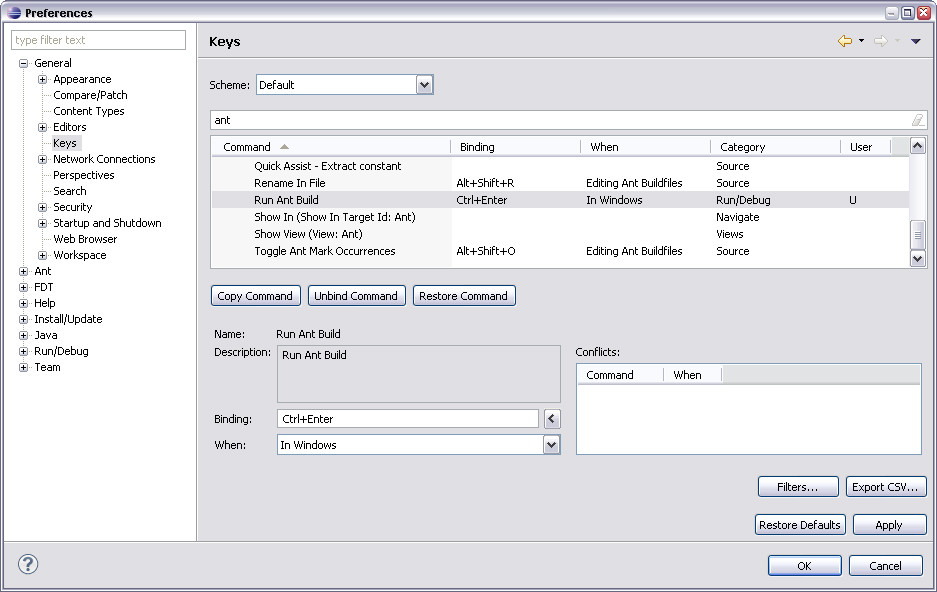937x592 pixels.
Task: Clear the key filter text with the eraser icon
Action: click(917, 120)
